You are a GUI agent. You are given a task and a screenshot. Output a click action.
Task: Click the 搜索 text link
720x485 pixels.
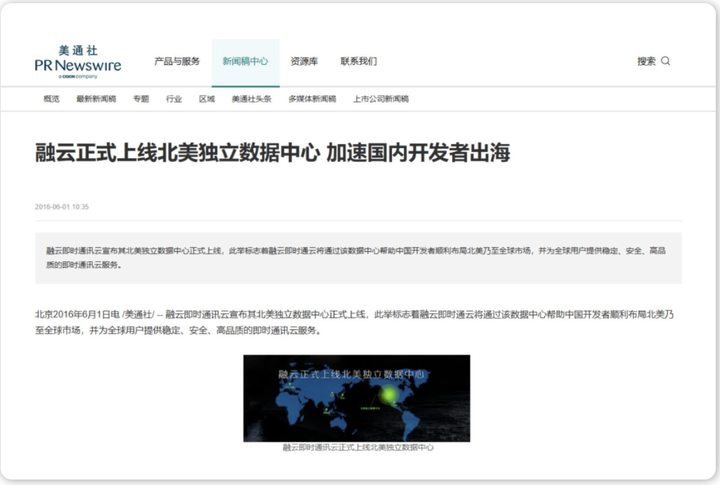click(x=646, y=61)
